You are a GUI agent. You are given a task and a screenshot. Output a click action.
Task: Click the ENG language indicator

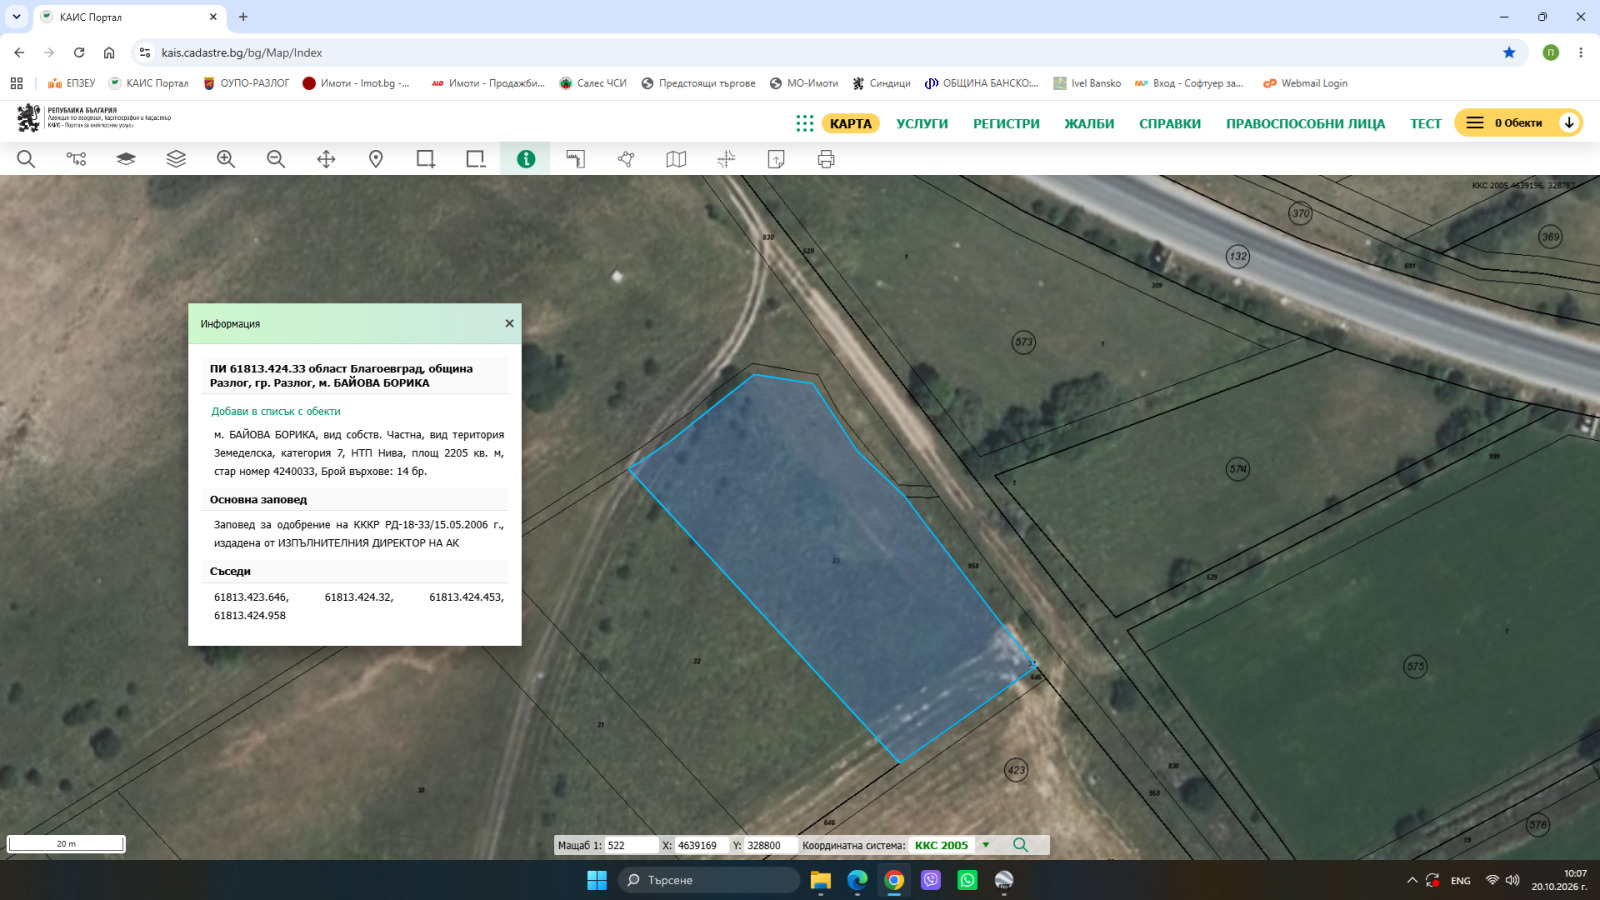[x=1461, y=881]
